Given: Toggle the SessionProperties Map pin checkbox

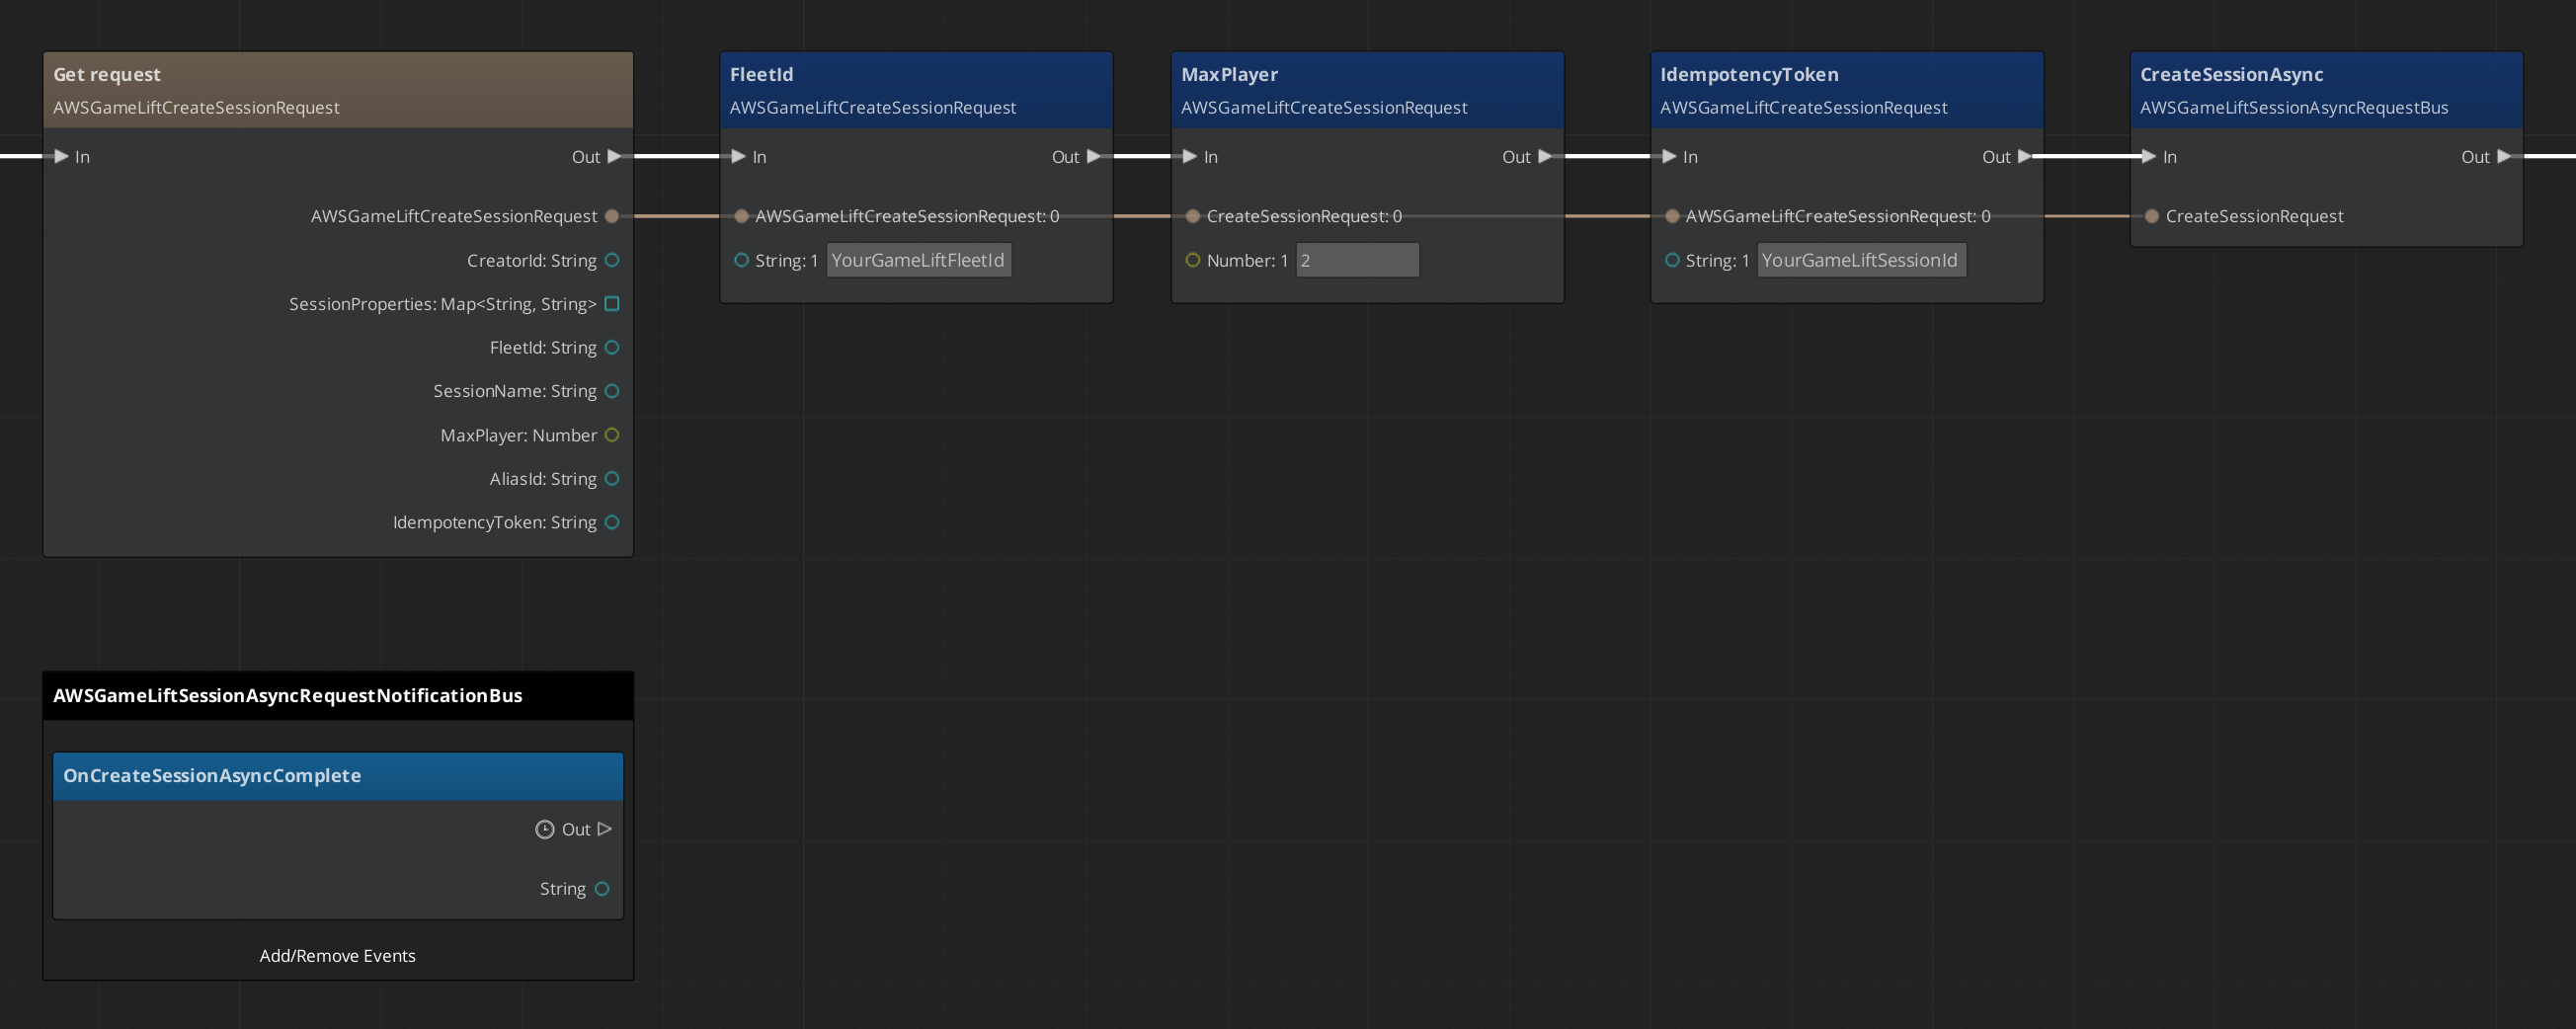Looking at the screenshot, I should pos(611,303).
